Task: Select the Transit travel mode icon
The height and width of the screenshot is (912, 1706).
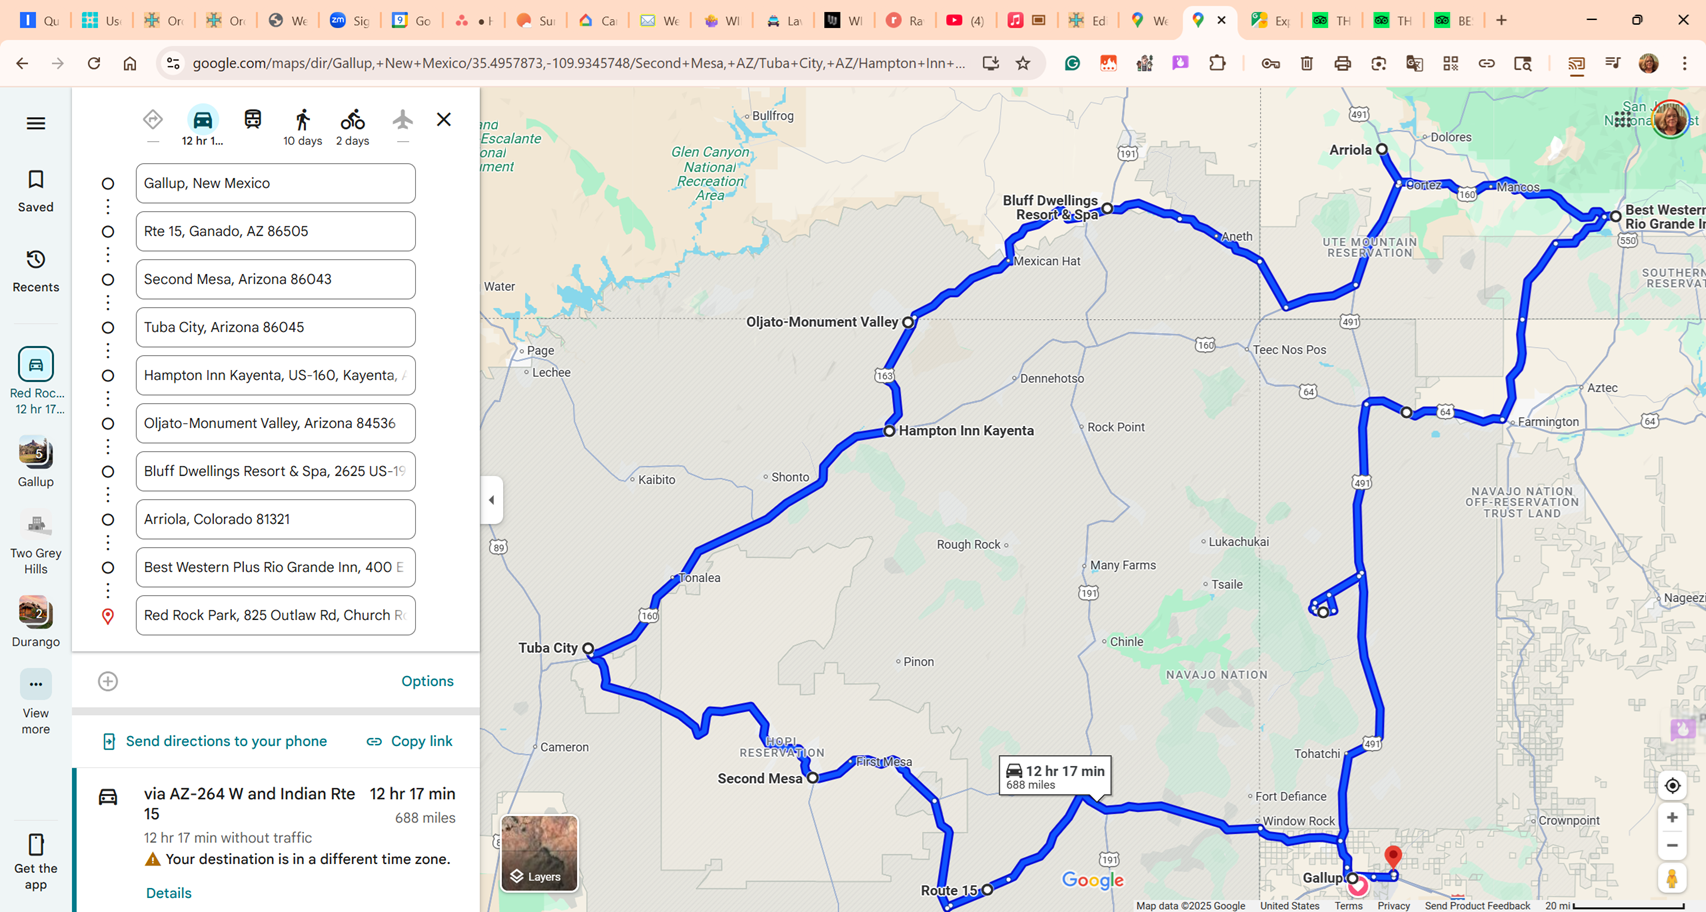Action: (253, 120)
